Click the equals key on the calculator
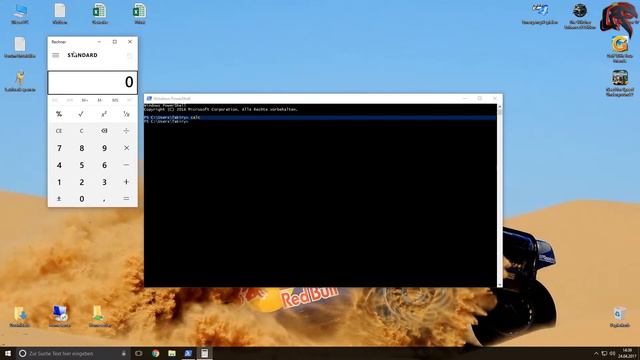Viewport: 640px width, 360px height. tap(126, 199)
